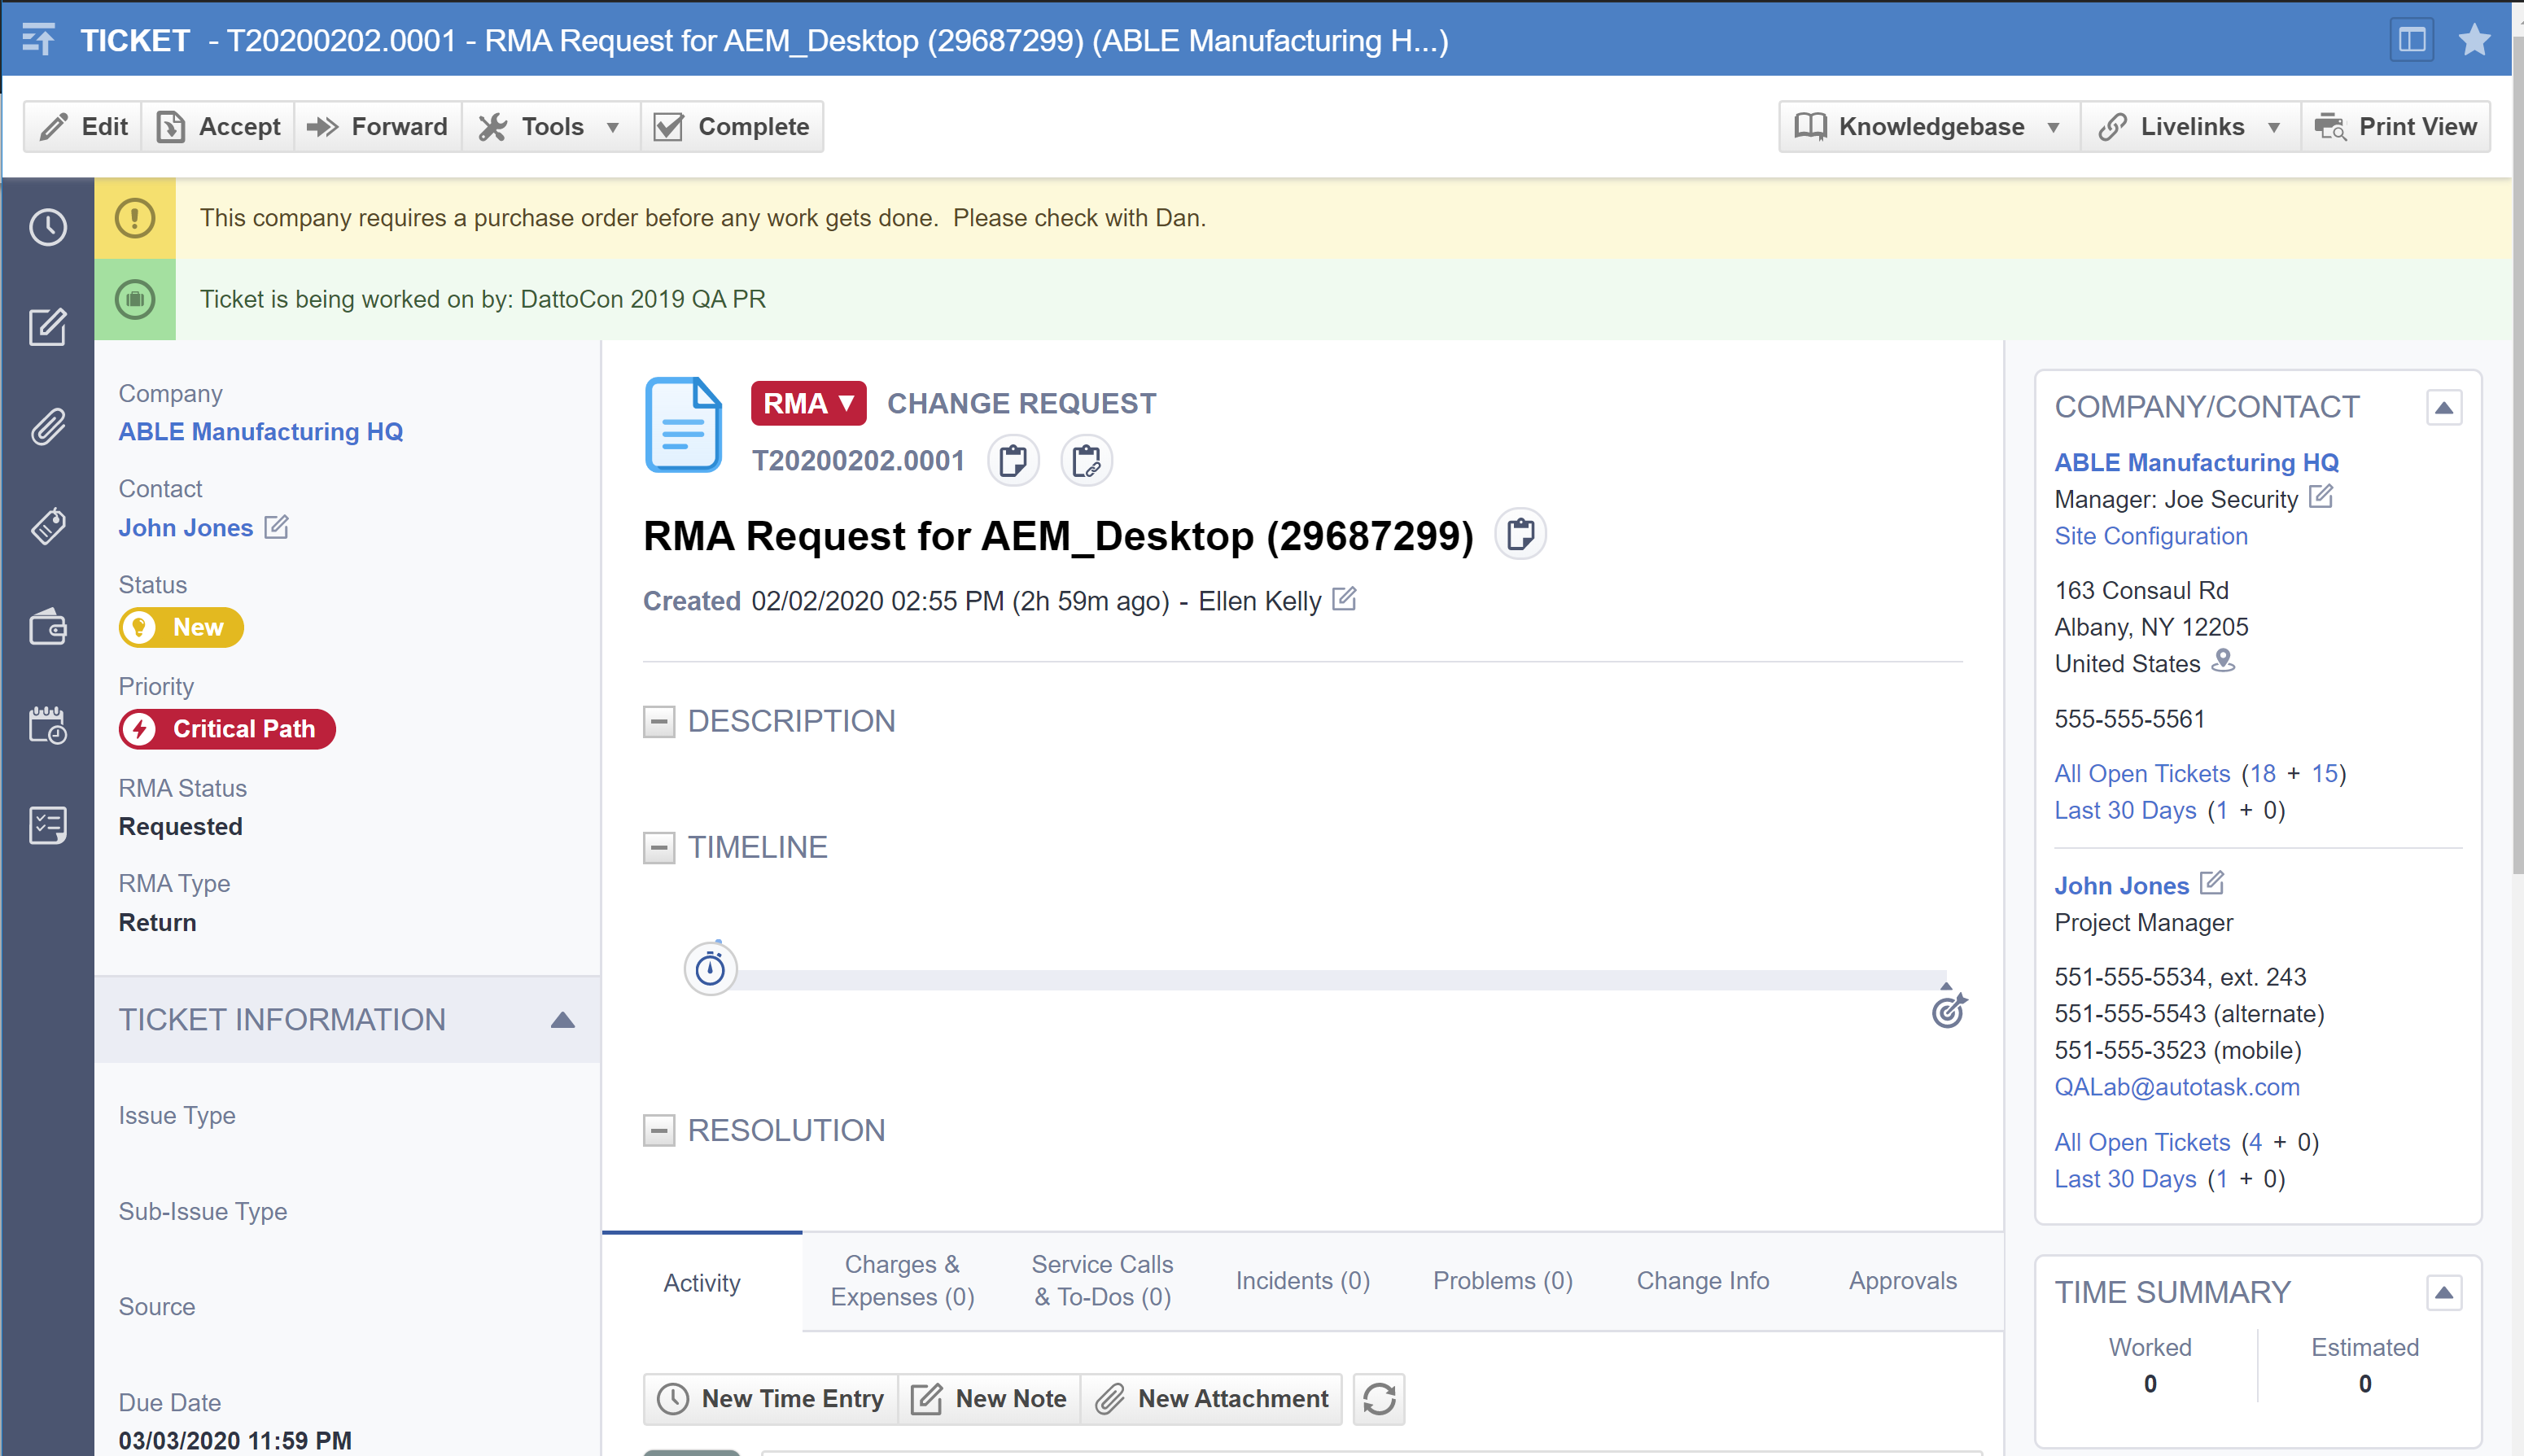Viewport: 2524px width, 1456px height.
Task: Select the wallet charges icon in the sidebar
Action: click(x=47, y=627)
